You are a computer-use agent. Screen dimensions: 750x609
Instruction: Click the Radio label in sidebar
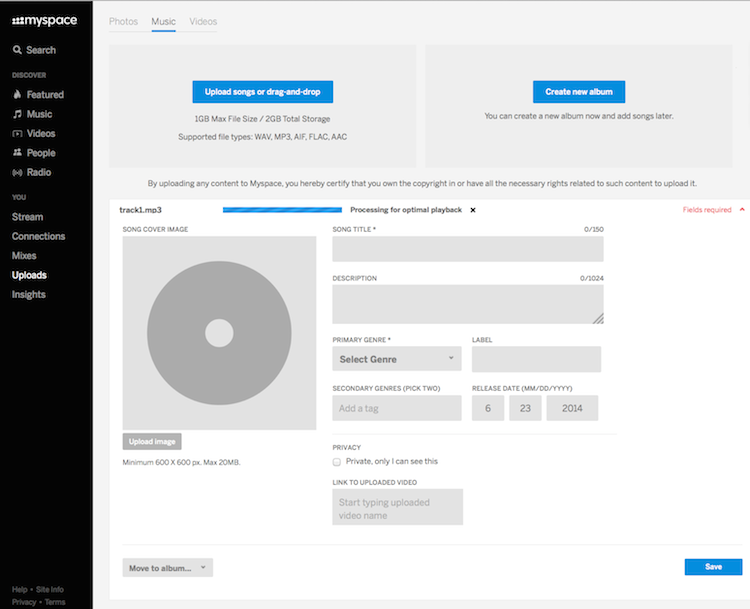[39, 173]
